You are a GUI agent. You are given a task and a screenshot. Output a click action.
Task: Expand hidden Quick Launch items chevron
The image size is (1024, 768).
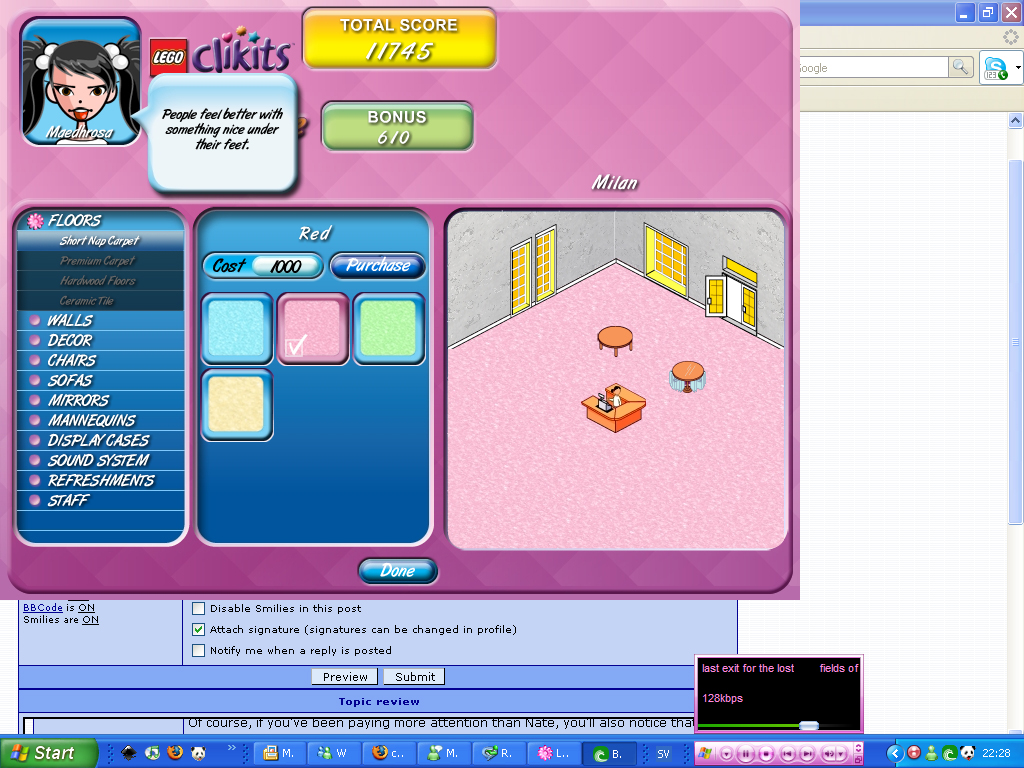[231, 748]
